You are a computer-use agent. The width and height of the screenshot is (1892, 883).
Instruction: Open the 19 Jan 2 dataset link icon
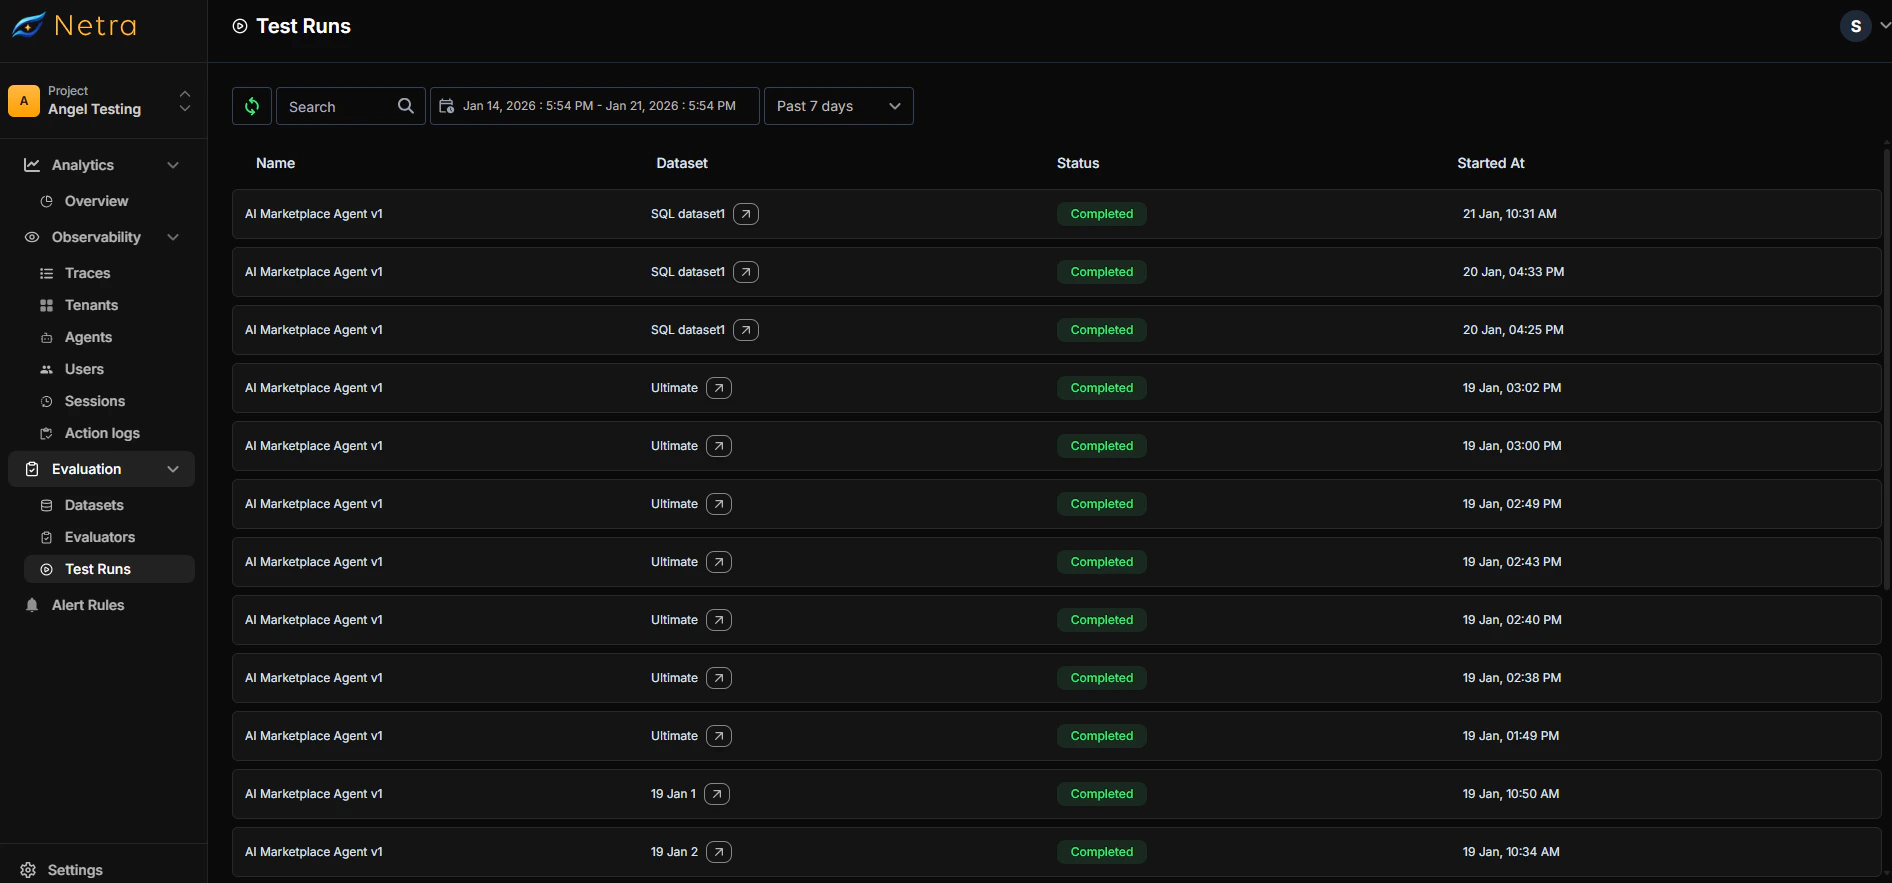719,852
